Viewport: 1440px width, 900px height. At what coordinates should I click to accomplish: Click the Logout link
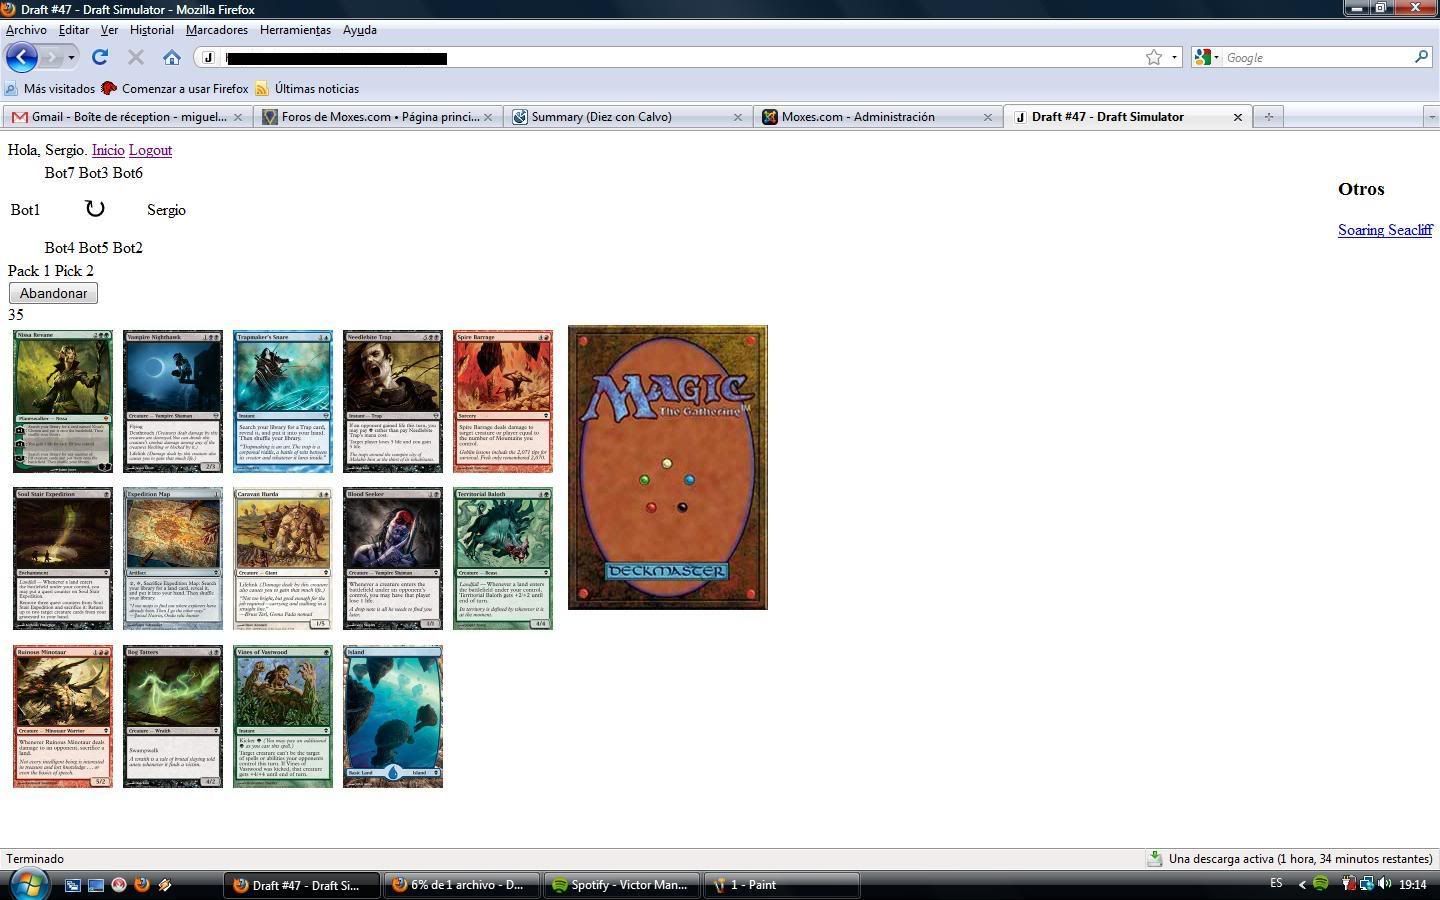(x=150, y=150)
